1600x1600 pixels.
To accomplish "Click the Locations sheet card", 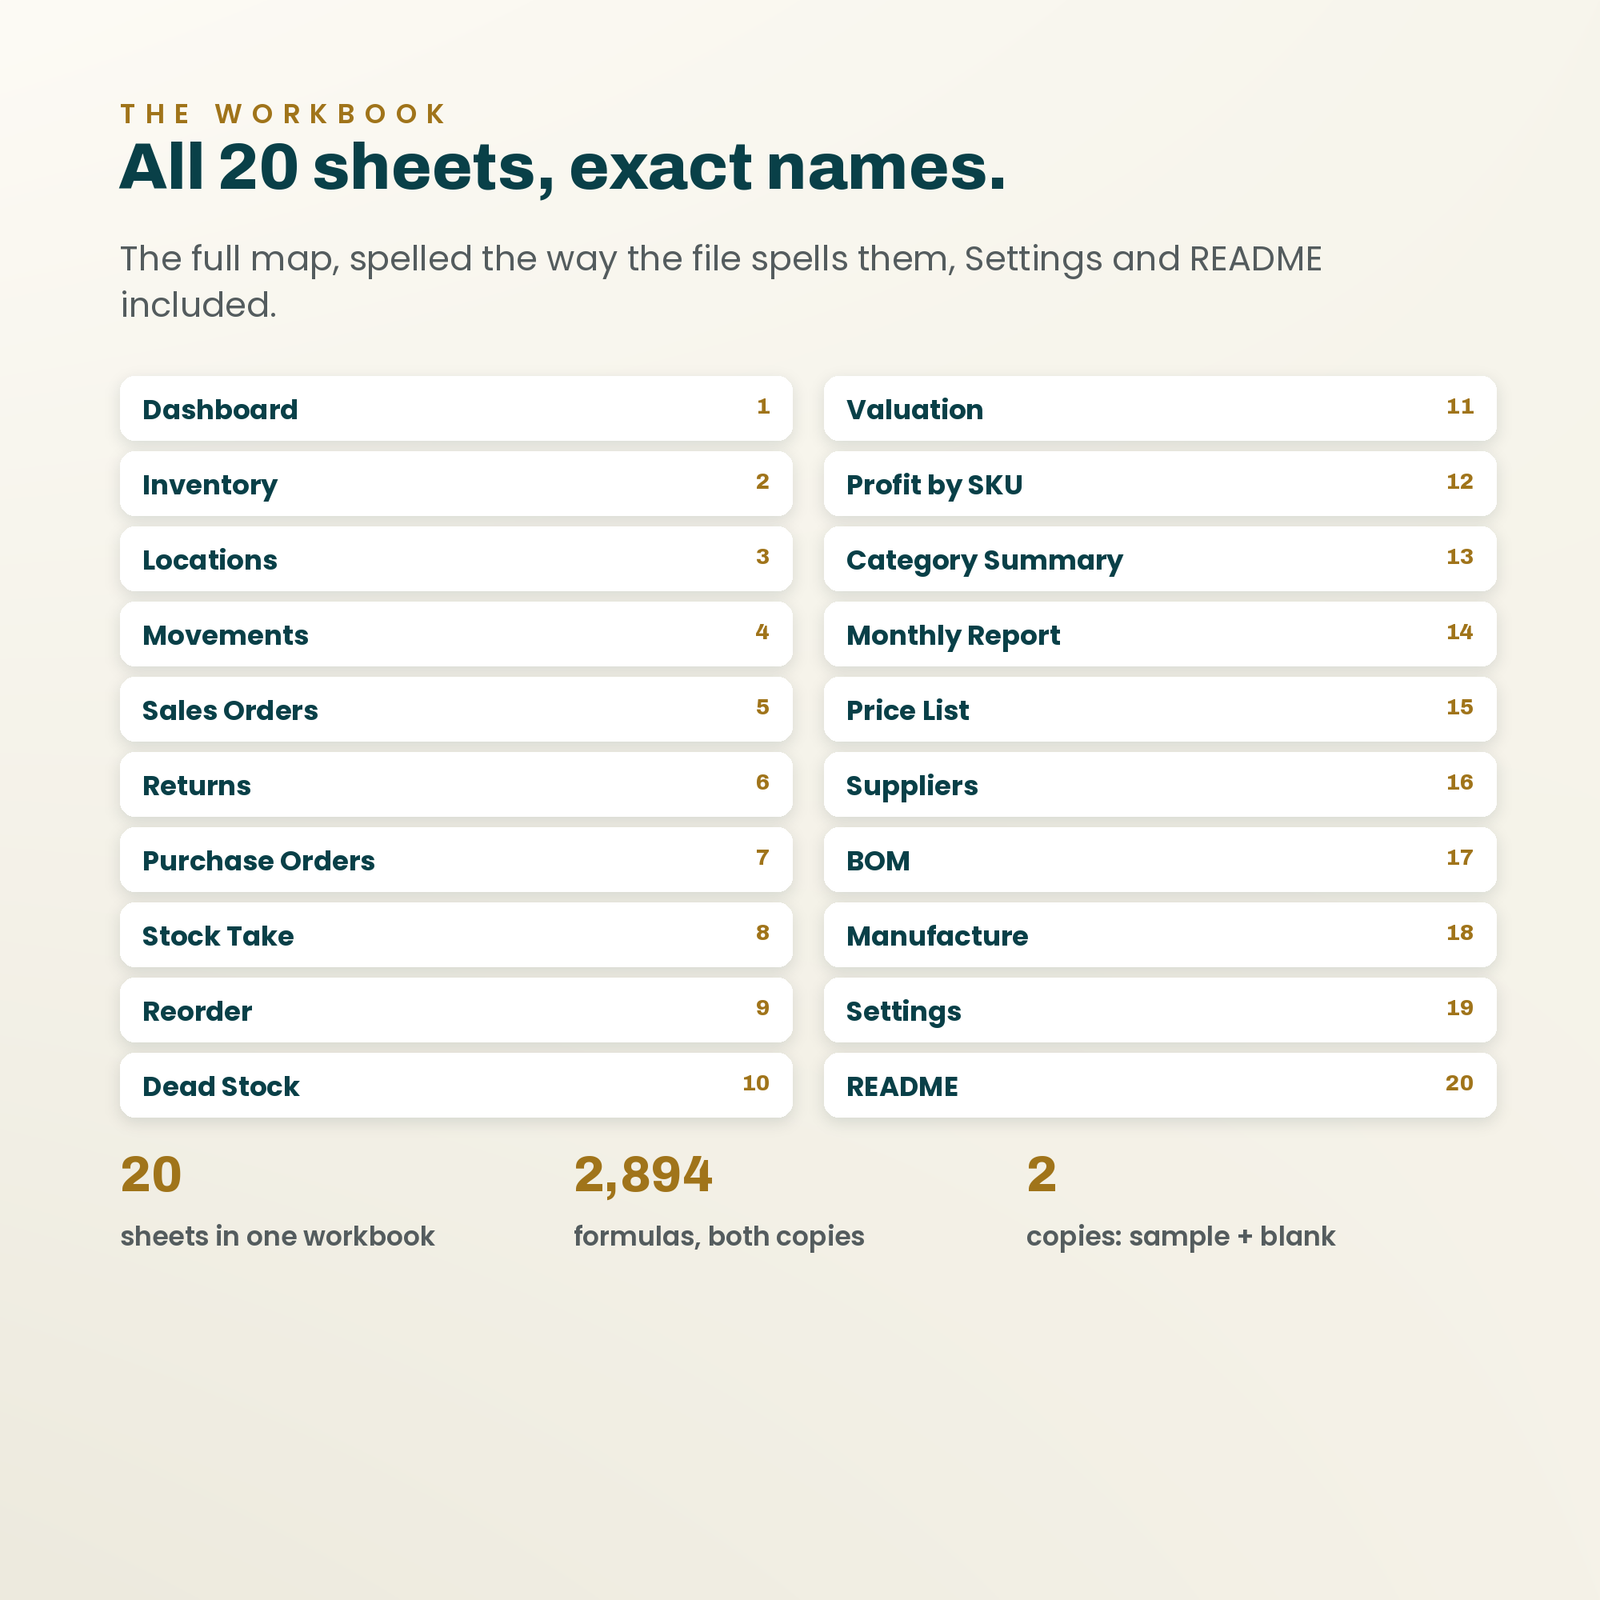I will [x=456, y=559].
